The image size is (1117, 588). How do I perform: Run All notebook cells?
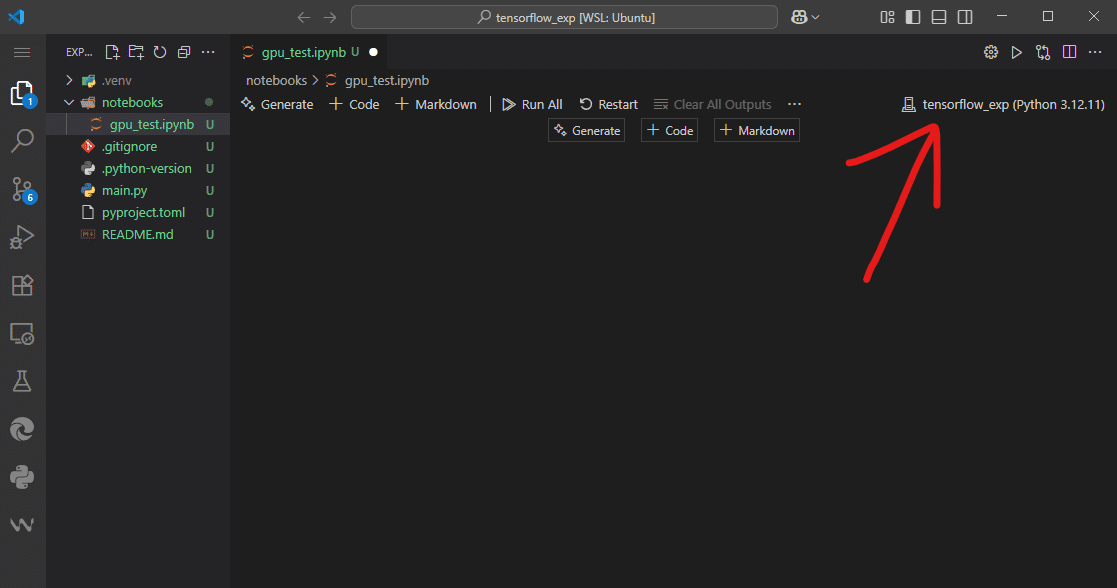pyautogui.click(x=531, y=103)
